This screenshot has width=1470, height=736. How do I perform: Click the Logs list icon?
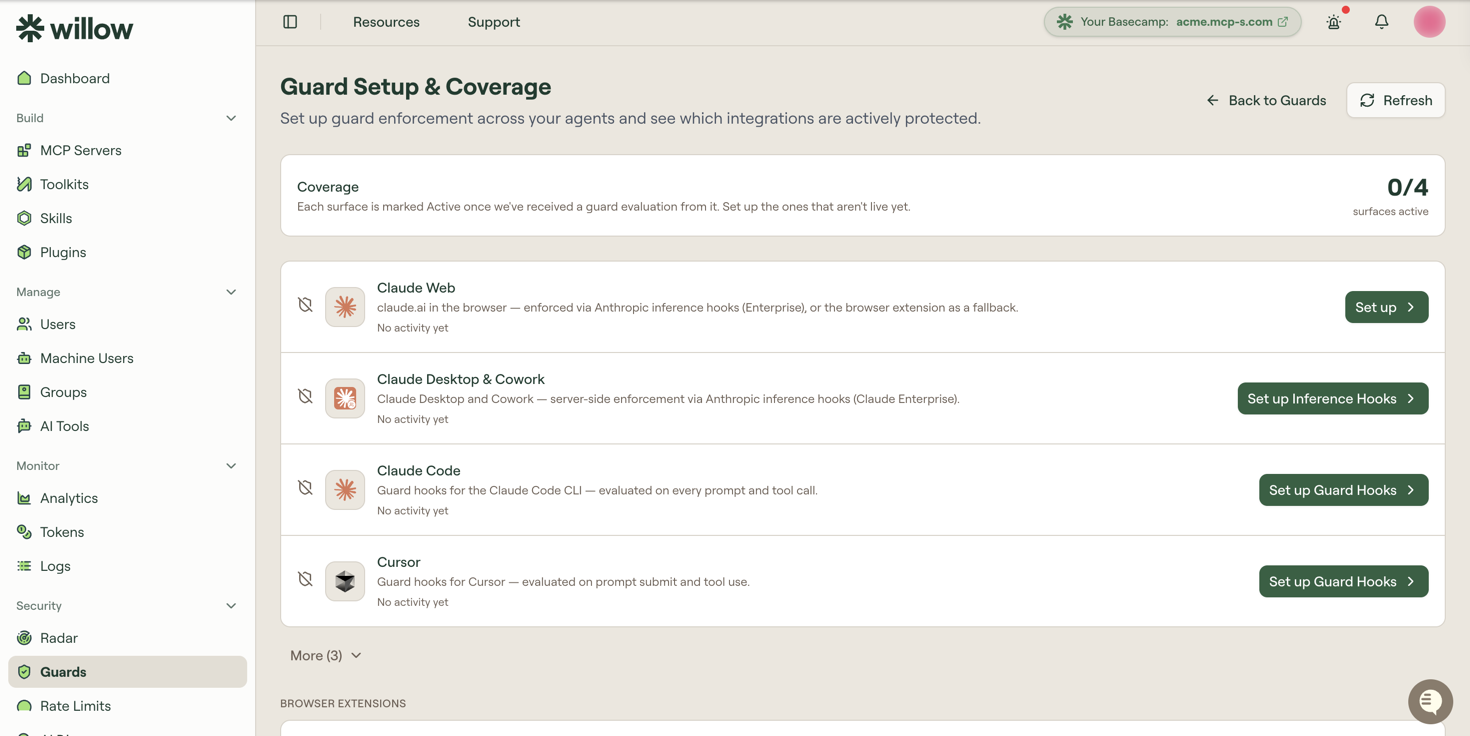(24, 566)
